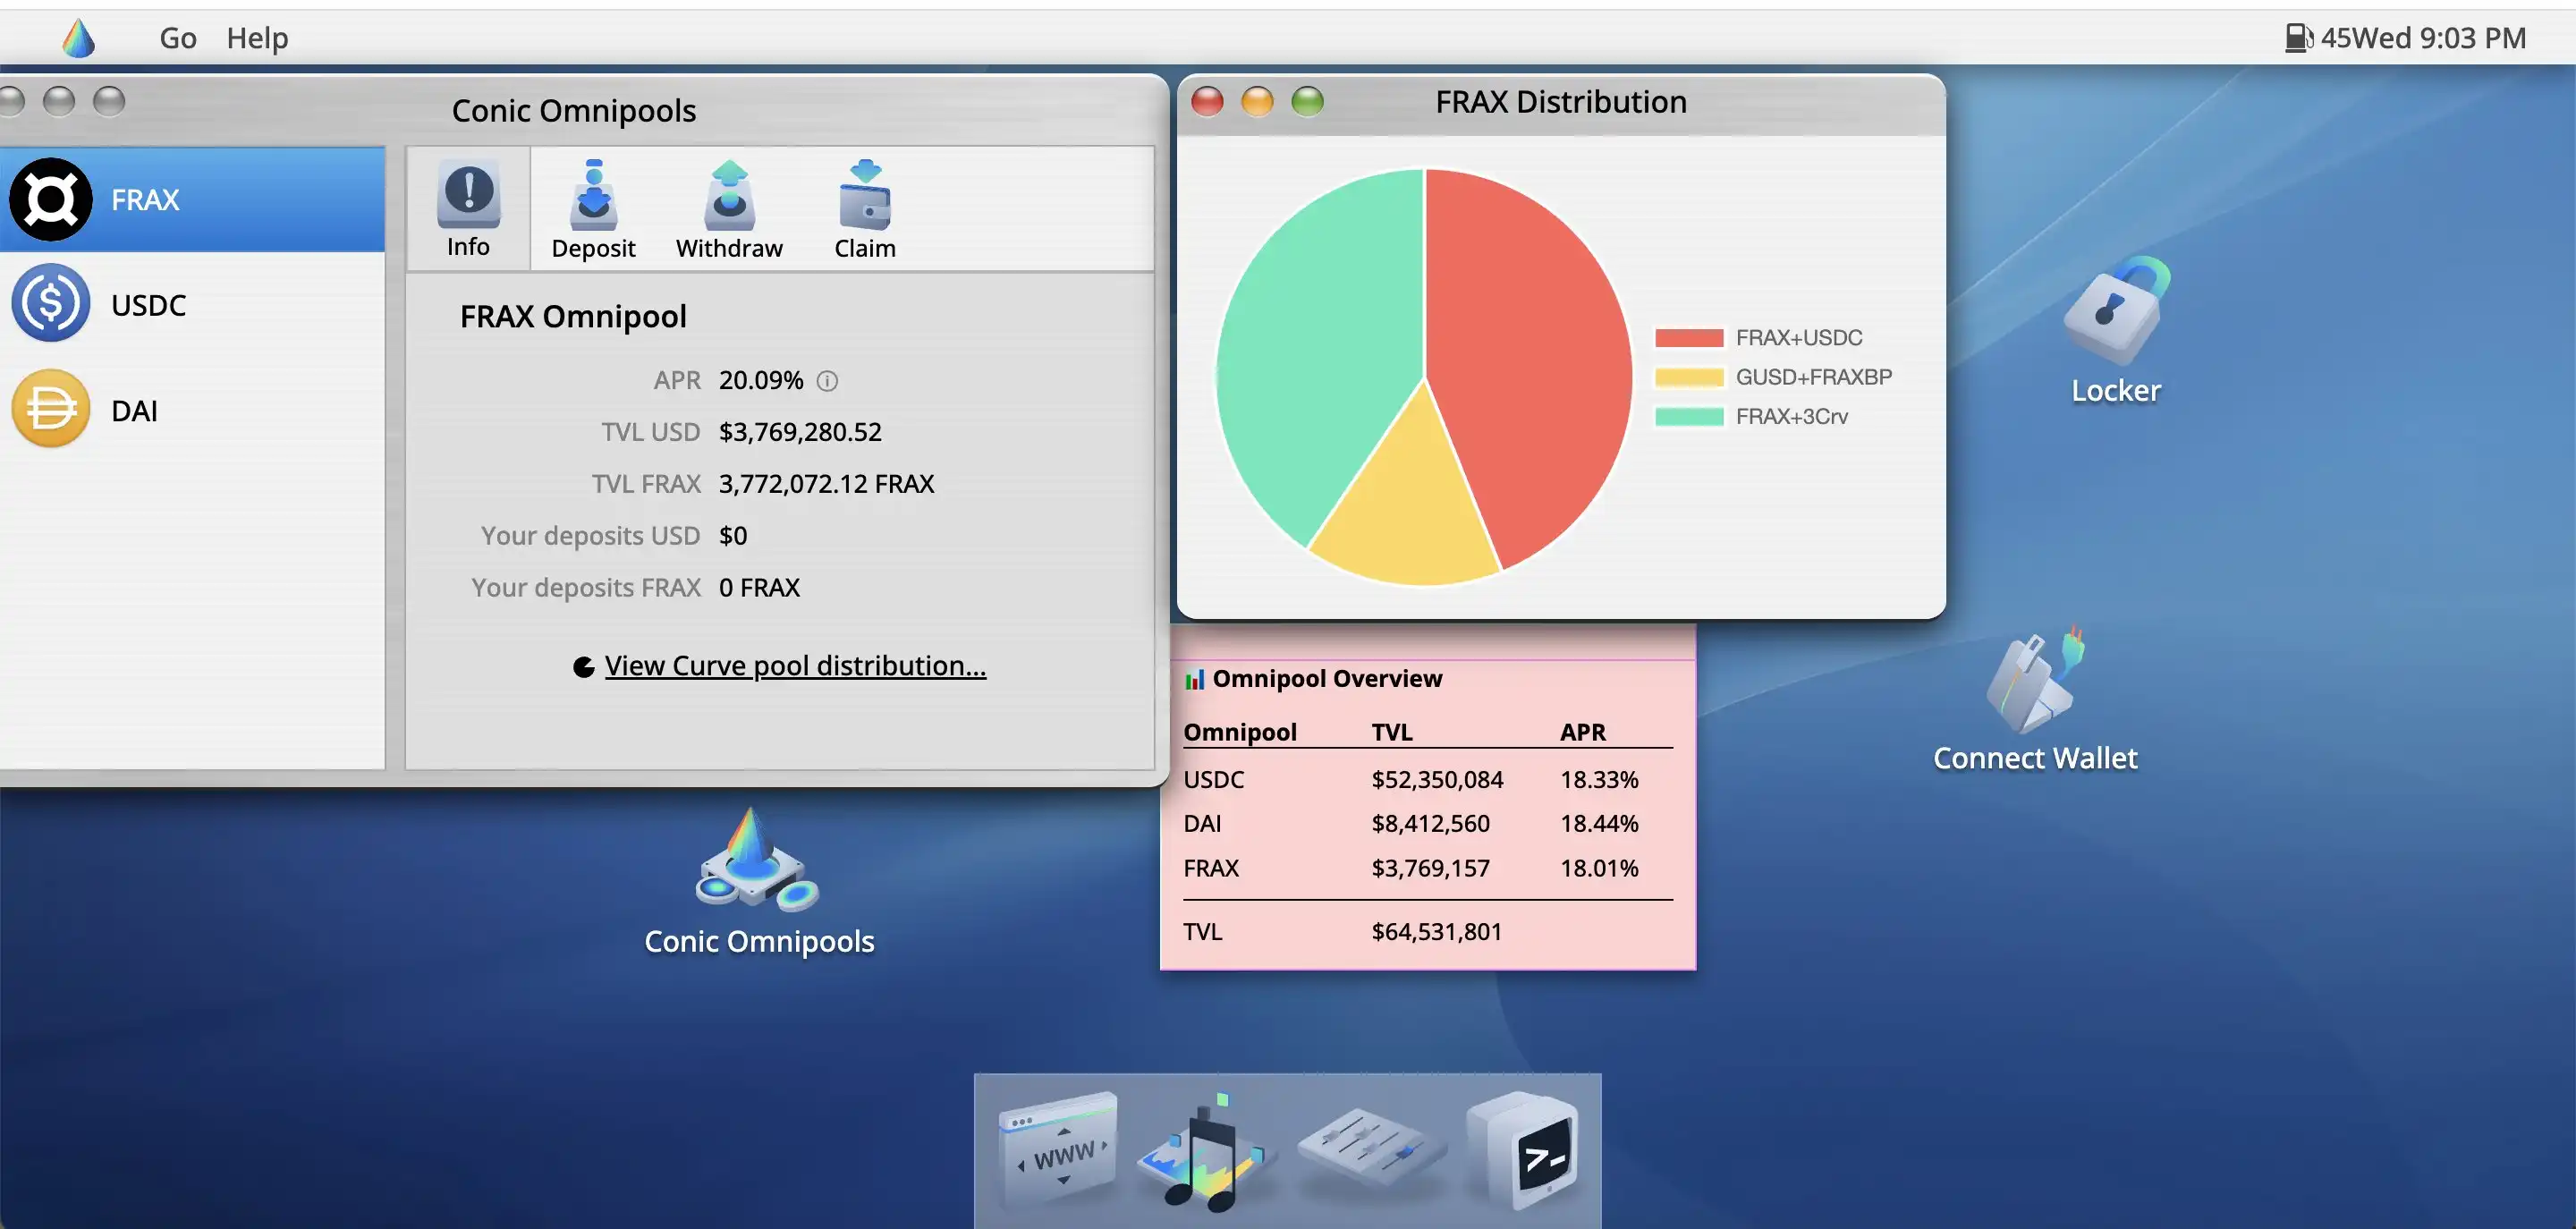Open the Go menu in menu bar
Screen dimensions: 2576x1229
(177, 35)
